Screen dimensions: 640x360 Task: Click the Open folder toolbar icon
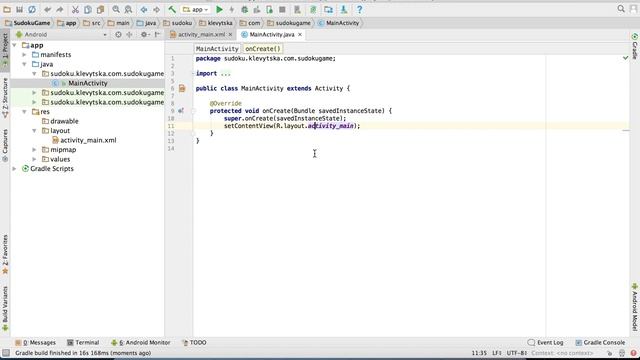(x=7, y=9)
